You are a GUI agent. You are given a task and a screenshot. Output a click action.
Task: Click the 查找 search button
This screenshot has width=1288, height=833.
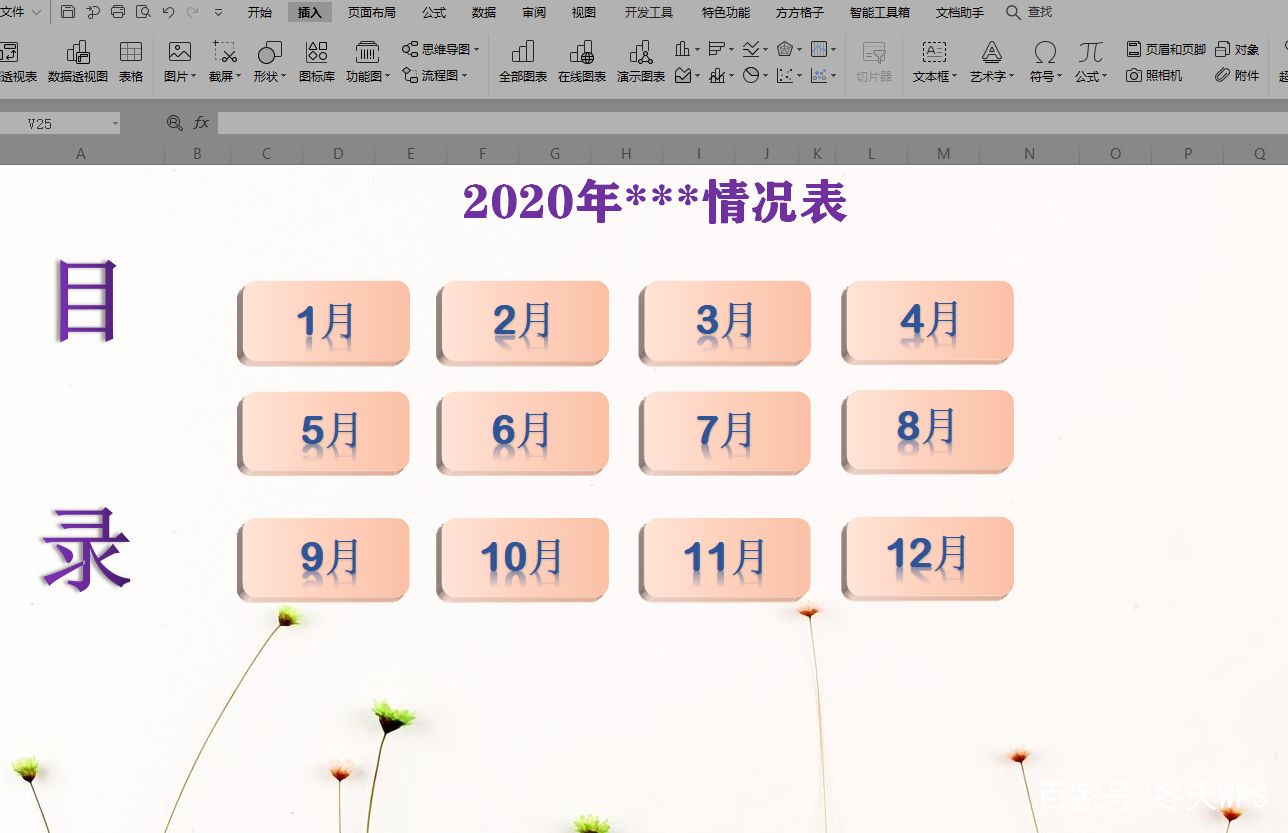(1030, 12)
